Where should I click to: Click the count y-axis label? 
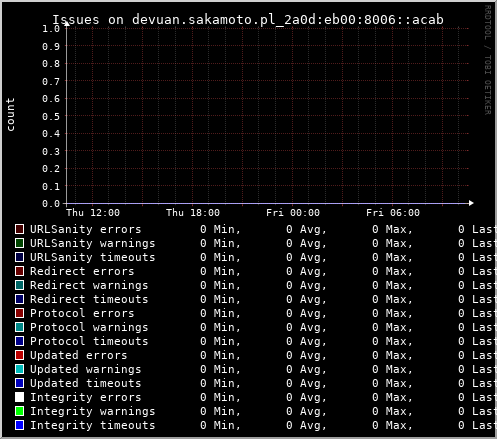(10, 114)
